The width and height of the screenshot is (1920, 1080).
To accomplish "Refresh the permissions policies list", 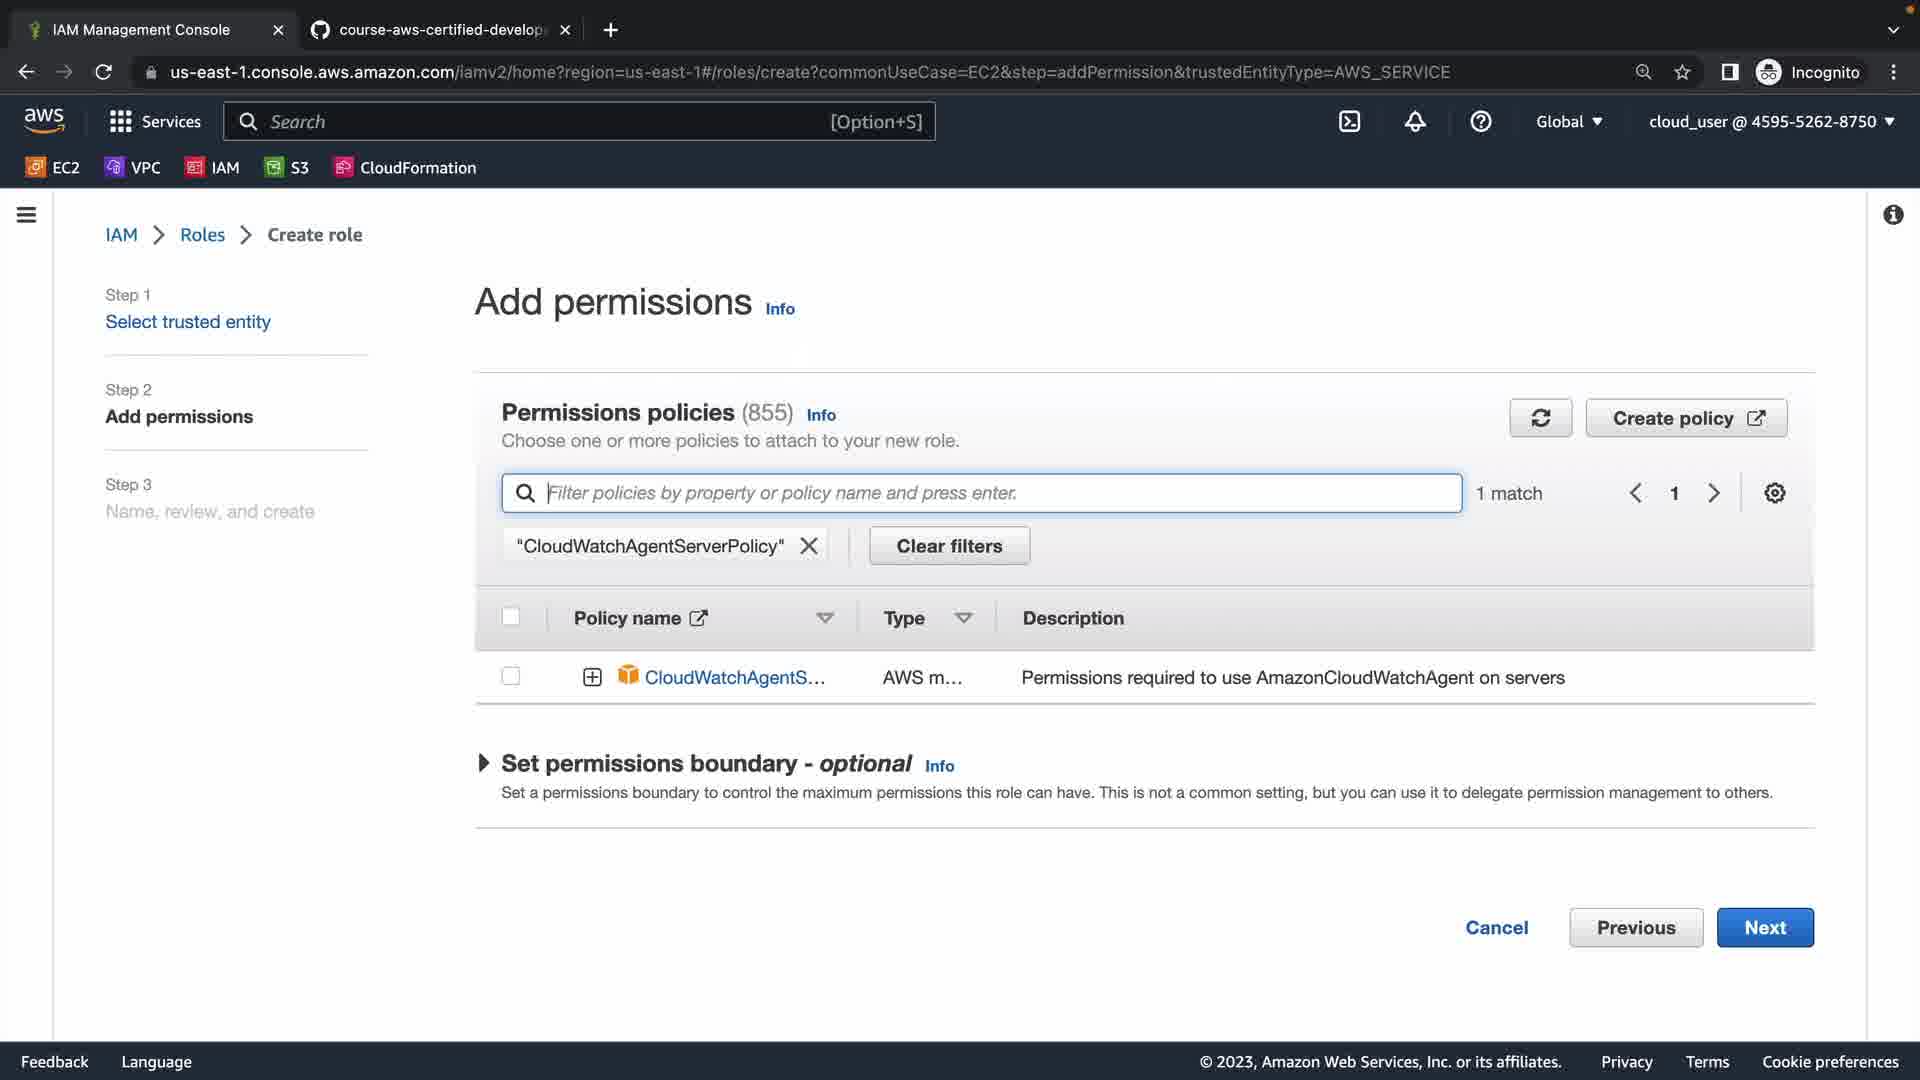I will point(1540,418).
